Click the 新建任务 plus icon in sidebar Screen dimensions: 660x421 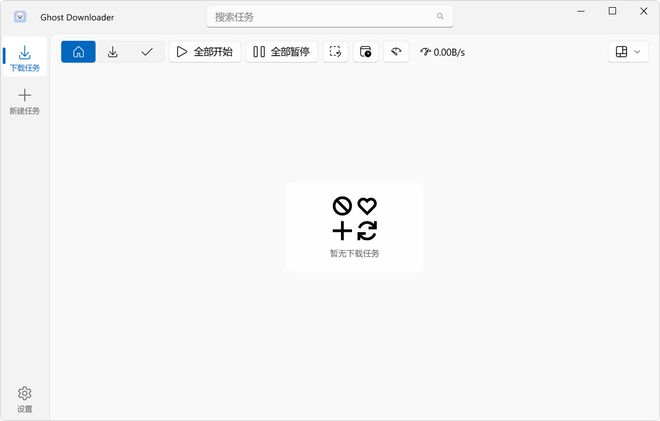coord(24,96)
